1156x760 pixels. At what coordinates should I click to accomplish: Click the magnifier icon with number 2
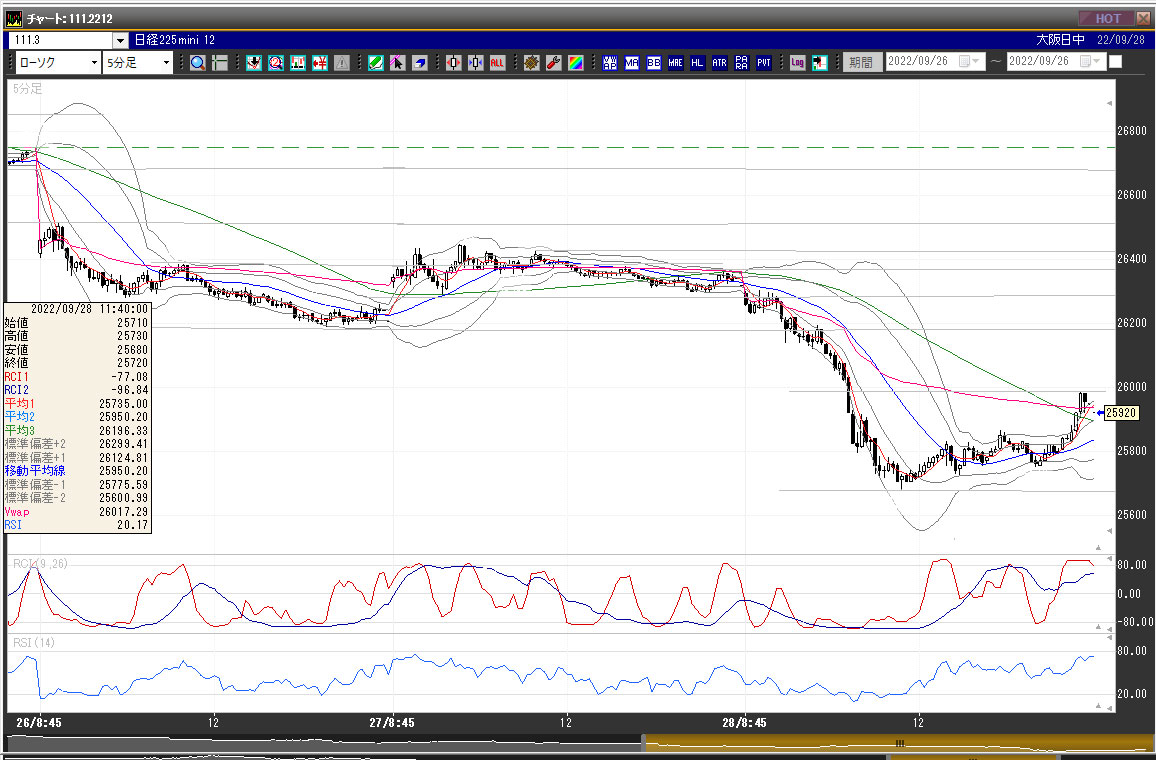[276, 63]
